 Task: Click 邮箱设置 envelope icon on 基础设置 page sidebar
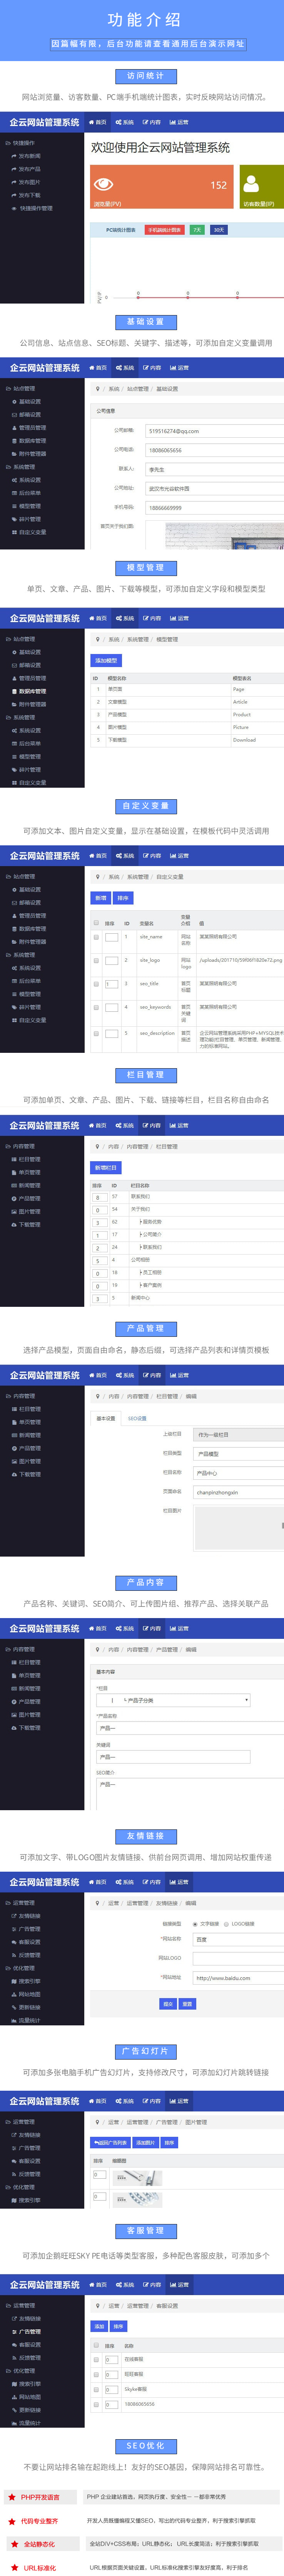pos(14,415)
